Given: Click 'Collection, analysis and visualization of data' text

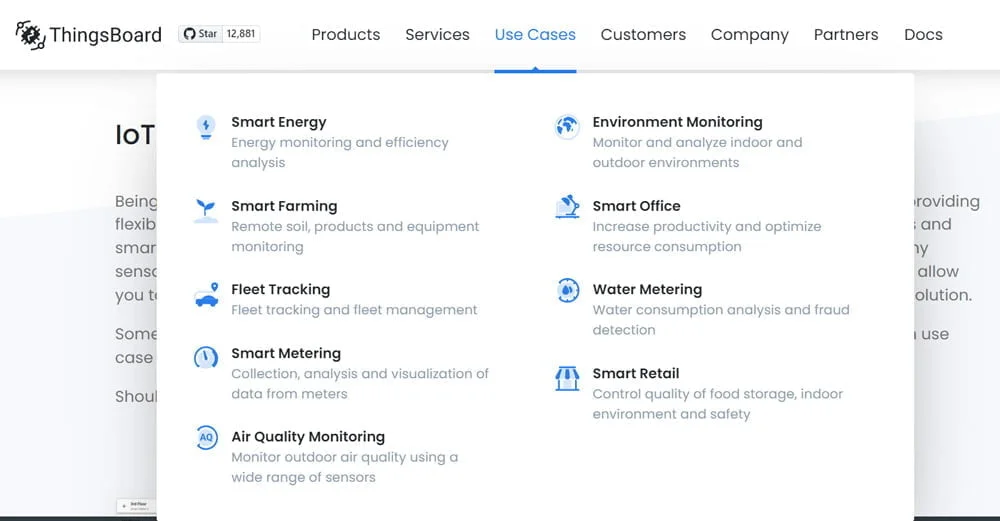Looking at the screenshot, I should (x=360, y=384).
